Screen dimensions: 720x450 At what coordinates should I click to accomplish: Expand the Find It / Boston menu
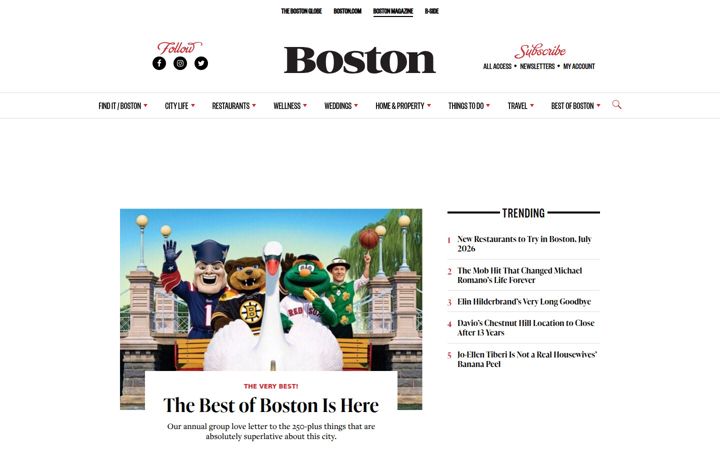pyautogui.click(x=123, y=106)
